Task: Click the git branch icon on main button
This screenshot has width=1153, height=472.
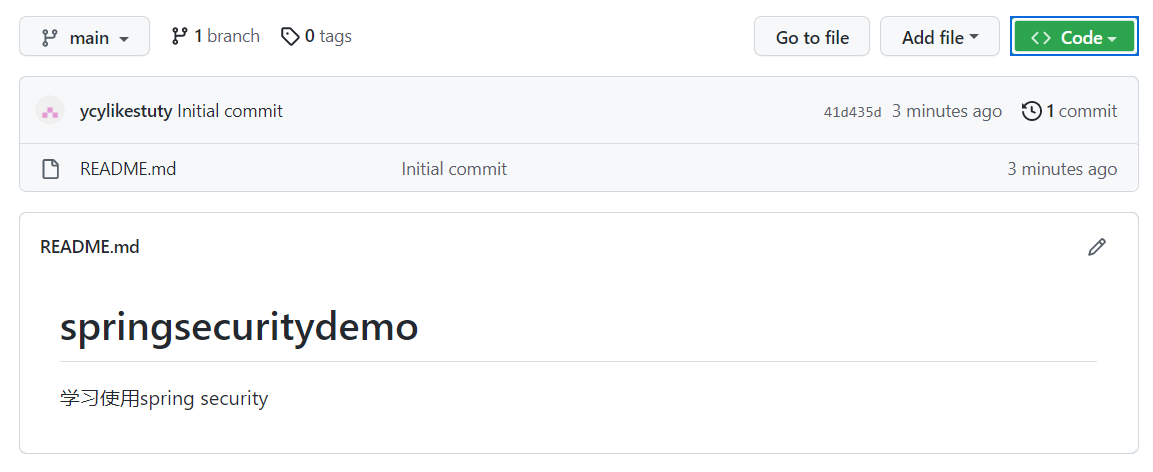Action: point(49,37)
